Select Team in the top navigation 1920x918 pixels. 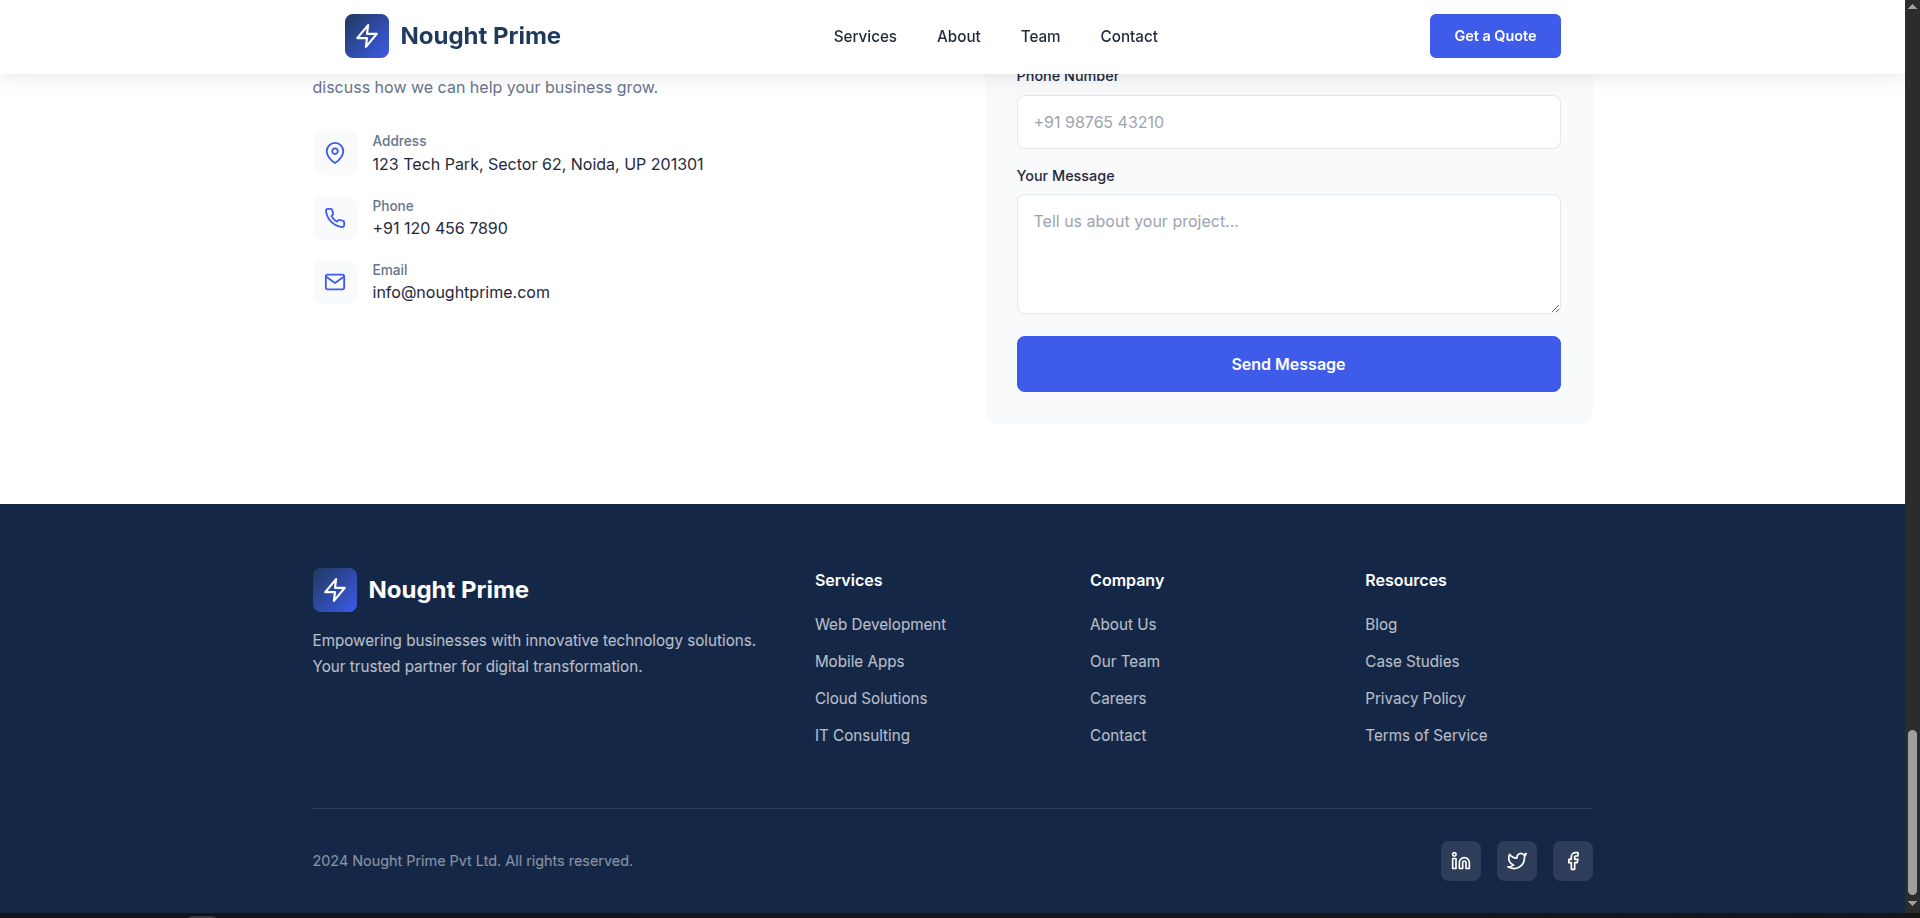click(1040, 36)
